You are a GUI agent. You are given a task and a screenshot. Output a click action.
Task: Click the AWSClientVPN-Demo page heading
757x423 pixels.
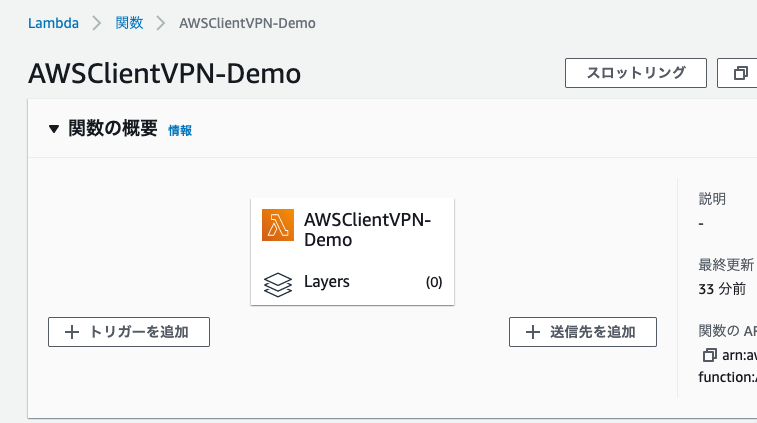click(165, 74)
